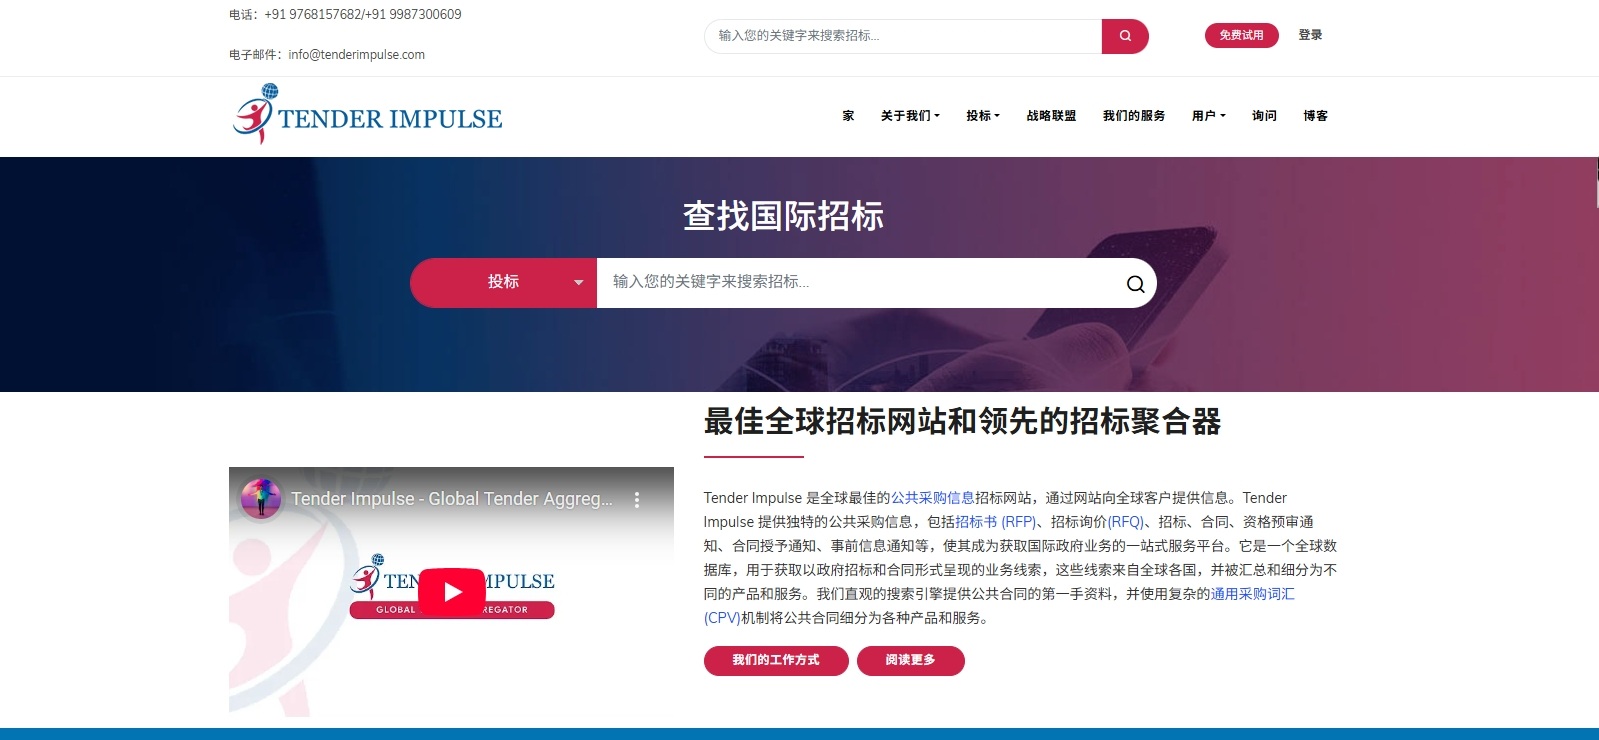Expand the 关于我们 navigation dropdown
Viewport: 1599px width, 740px height.
(x=910, y=116)
